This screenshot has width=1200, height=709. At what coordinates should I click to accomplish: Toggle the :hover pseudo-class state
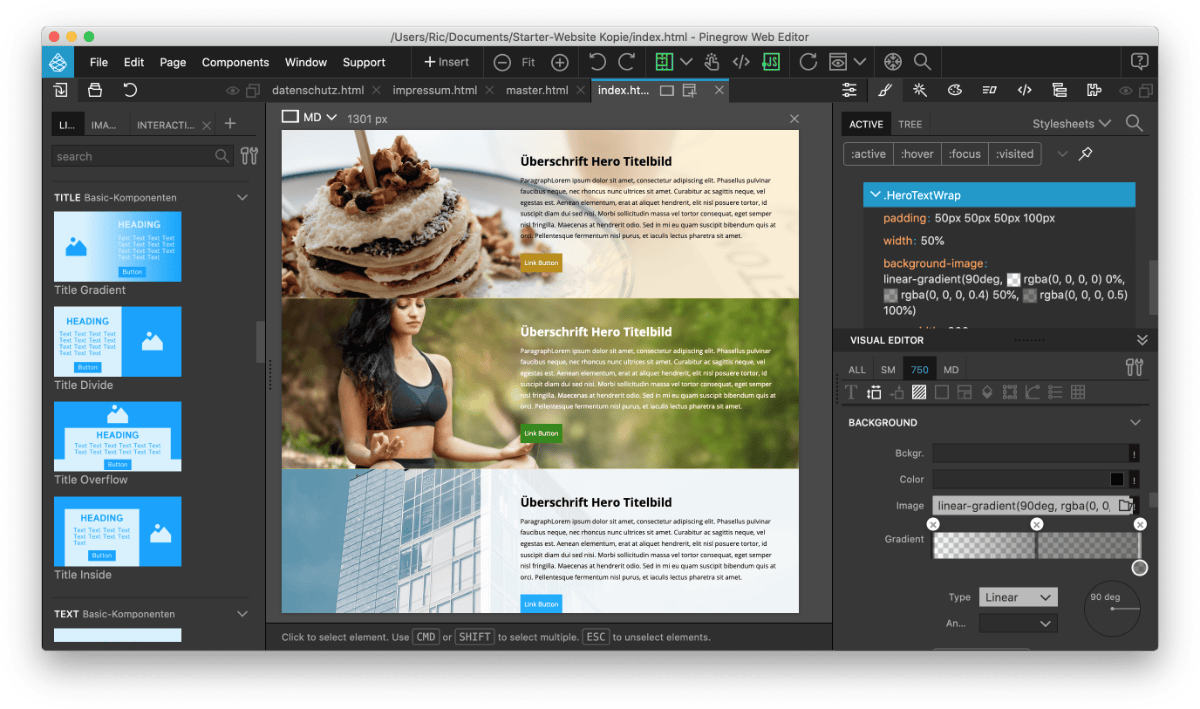coord(915,154)
